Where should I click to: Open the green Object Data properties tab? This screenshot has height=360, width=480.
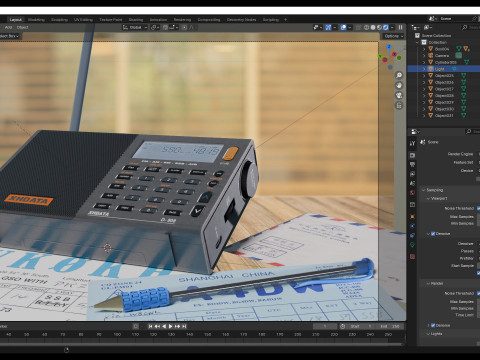[x=412, y=245]
